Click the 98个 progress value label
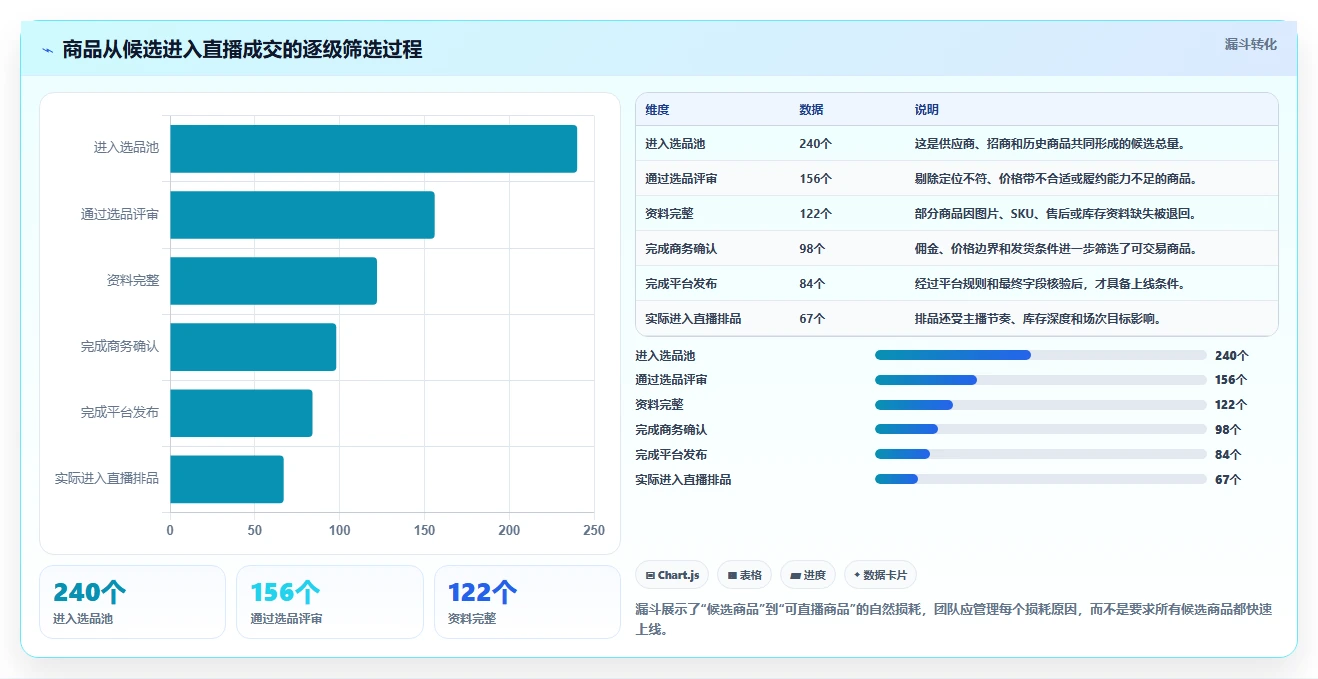 point(1228,429)
